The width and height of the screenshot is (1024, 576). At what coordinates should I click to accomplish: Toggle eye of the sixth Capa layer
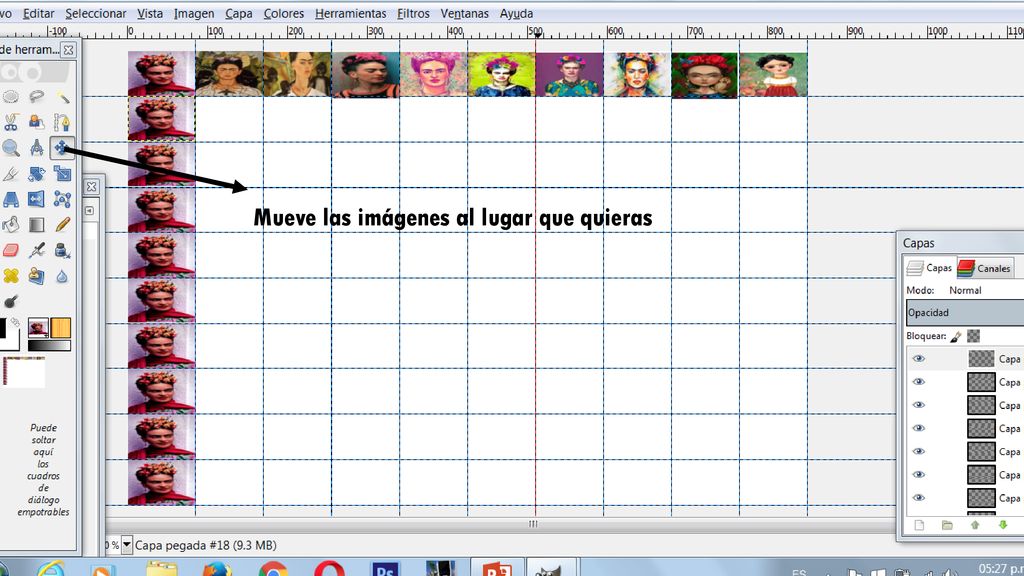click(919, 474)
